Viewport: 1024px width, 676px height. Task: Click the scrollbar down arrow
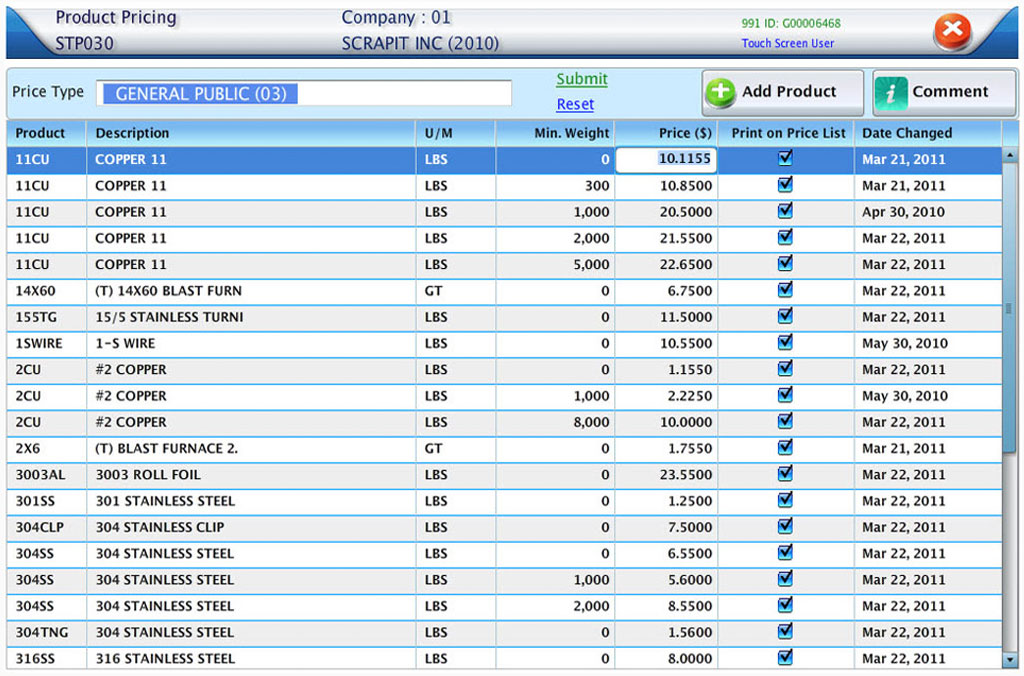pos(1010,659)
